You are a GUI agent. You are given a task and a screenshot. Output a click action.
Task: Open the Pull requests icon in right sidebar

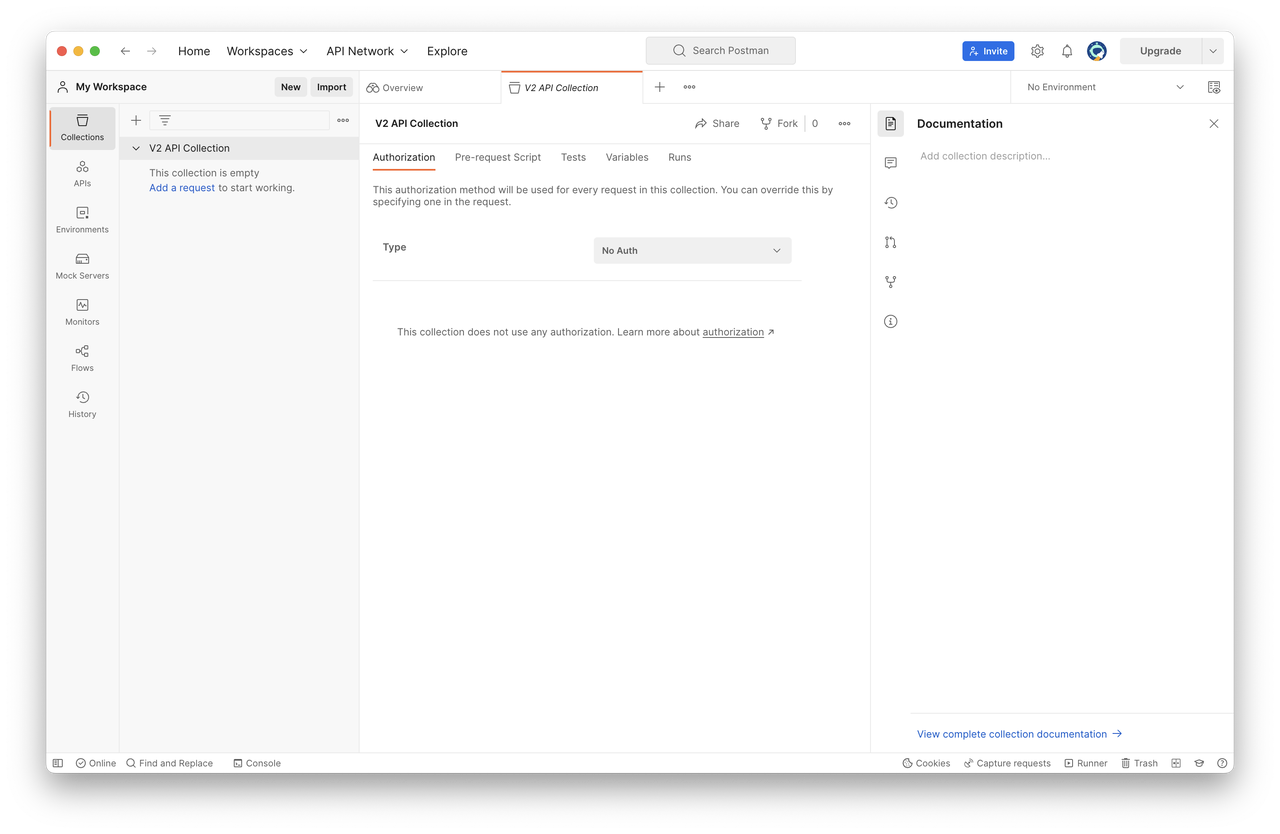[x=890, y=242]
